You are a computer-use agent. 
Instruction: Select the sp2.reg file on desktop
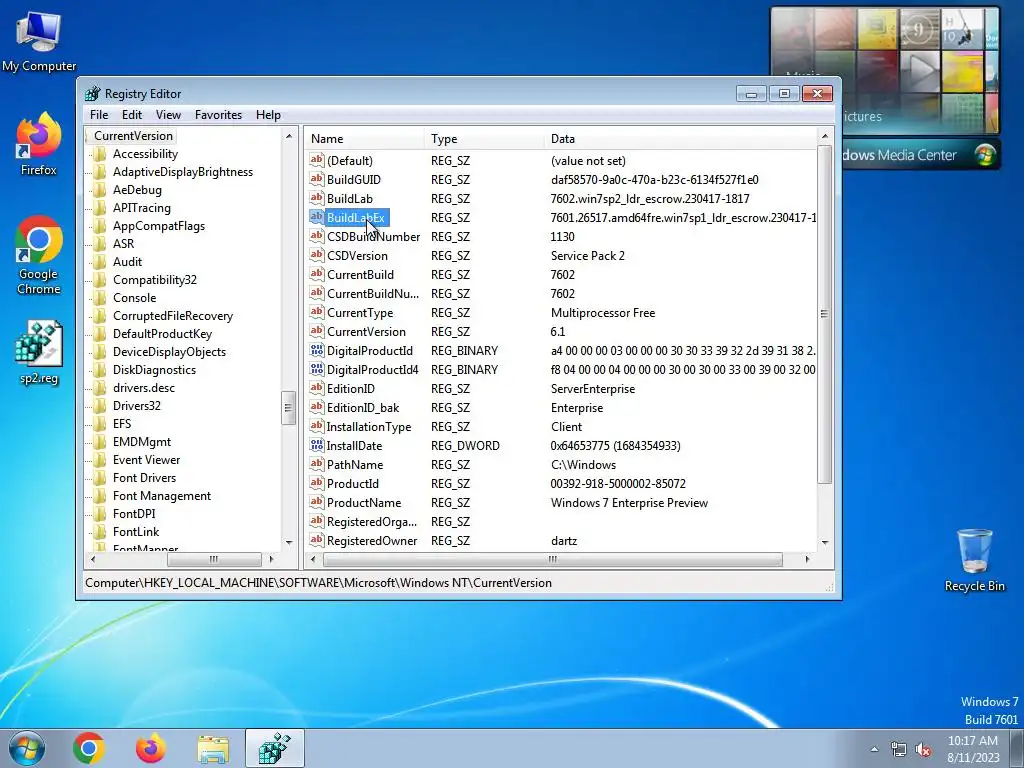click(39, 353)
